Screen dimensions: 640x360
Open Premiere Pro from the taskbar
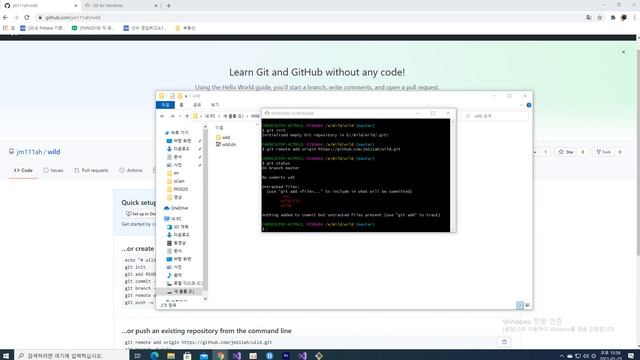(286, 356)
